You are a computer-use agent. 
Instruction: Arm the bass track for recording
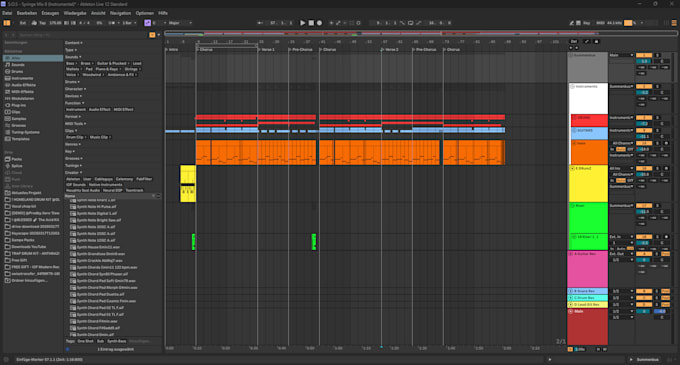[666, 143]
